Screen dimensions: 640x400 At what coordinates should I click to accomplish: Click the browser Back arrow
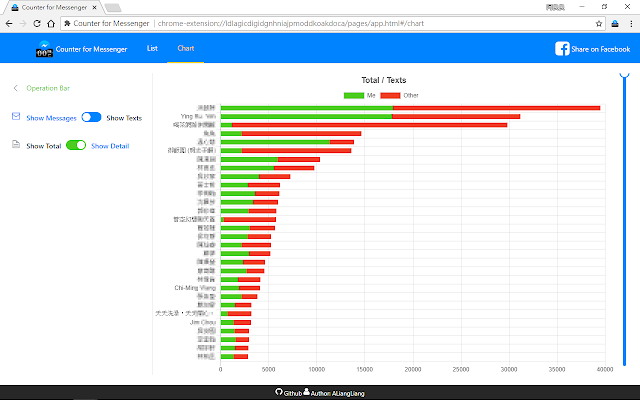(9, 24)
